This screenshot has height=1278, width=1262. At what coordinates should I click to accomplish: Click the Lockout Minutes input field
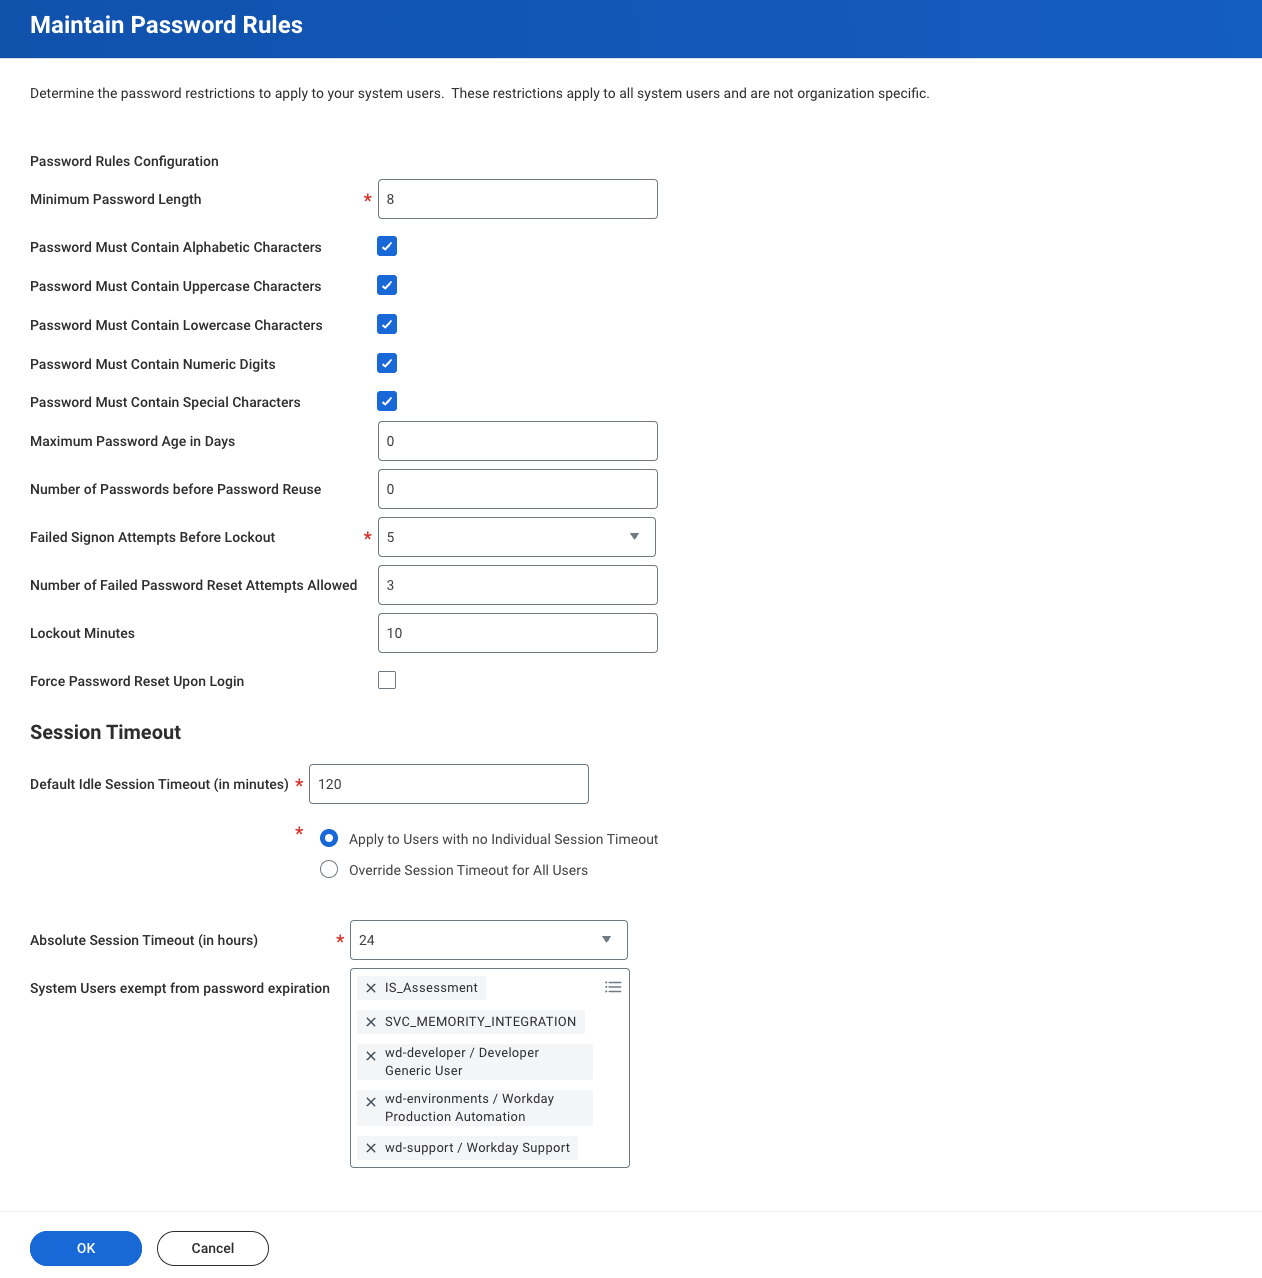pyautogui.click(x=518, y=633)
